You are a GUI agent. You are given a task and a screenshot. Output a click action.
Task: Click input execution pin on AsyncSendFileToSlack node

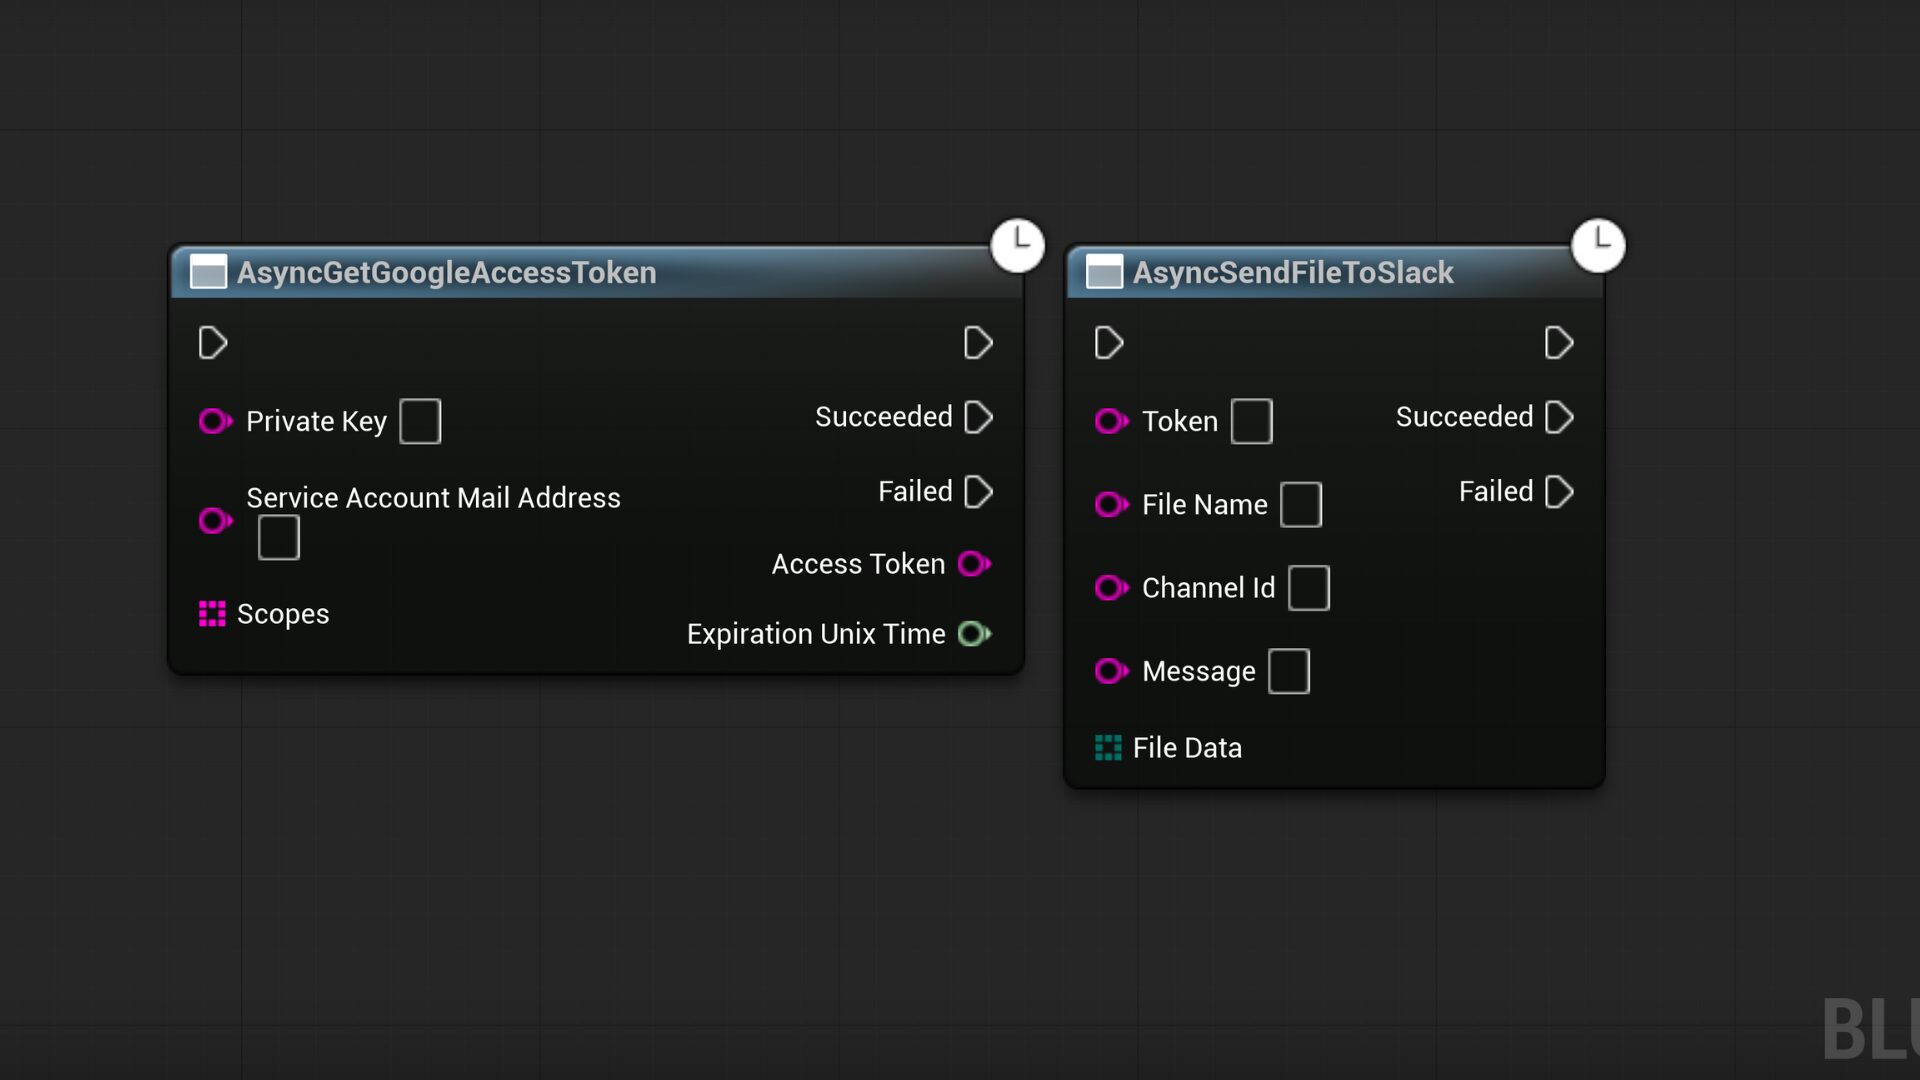[1109, 343]
